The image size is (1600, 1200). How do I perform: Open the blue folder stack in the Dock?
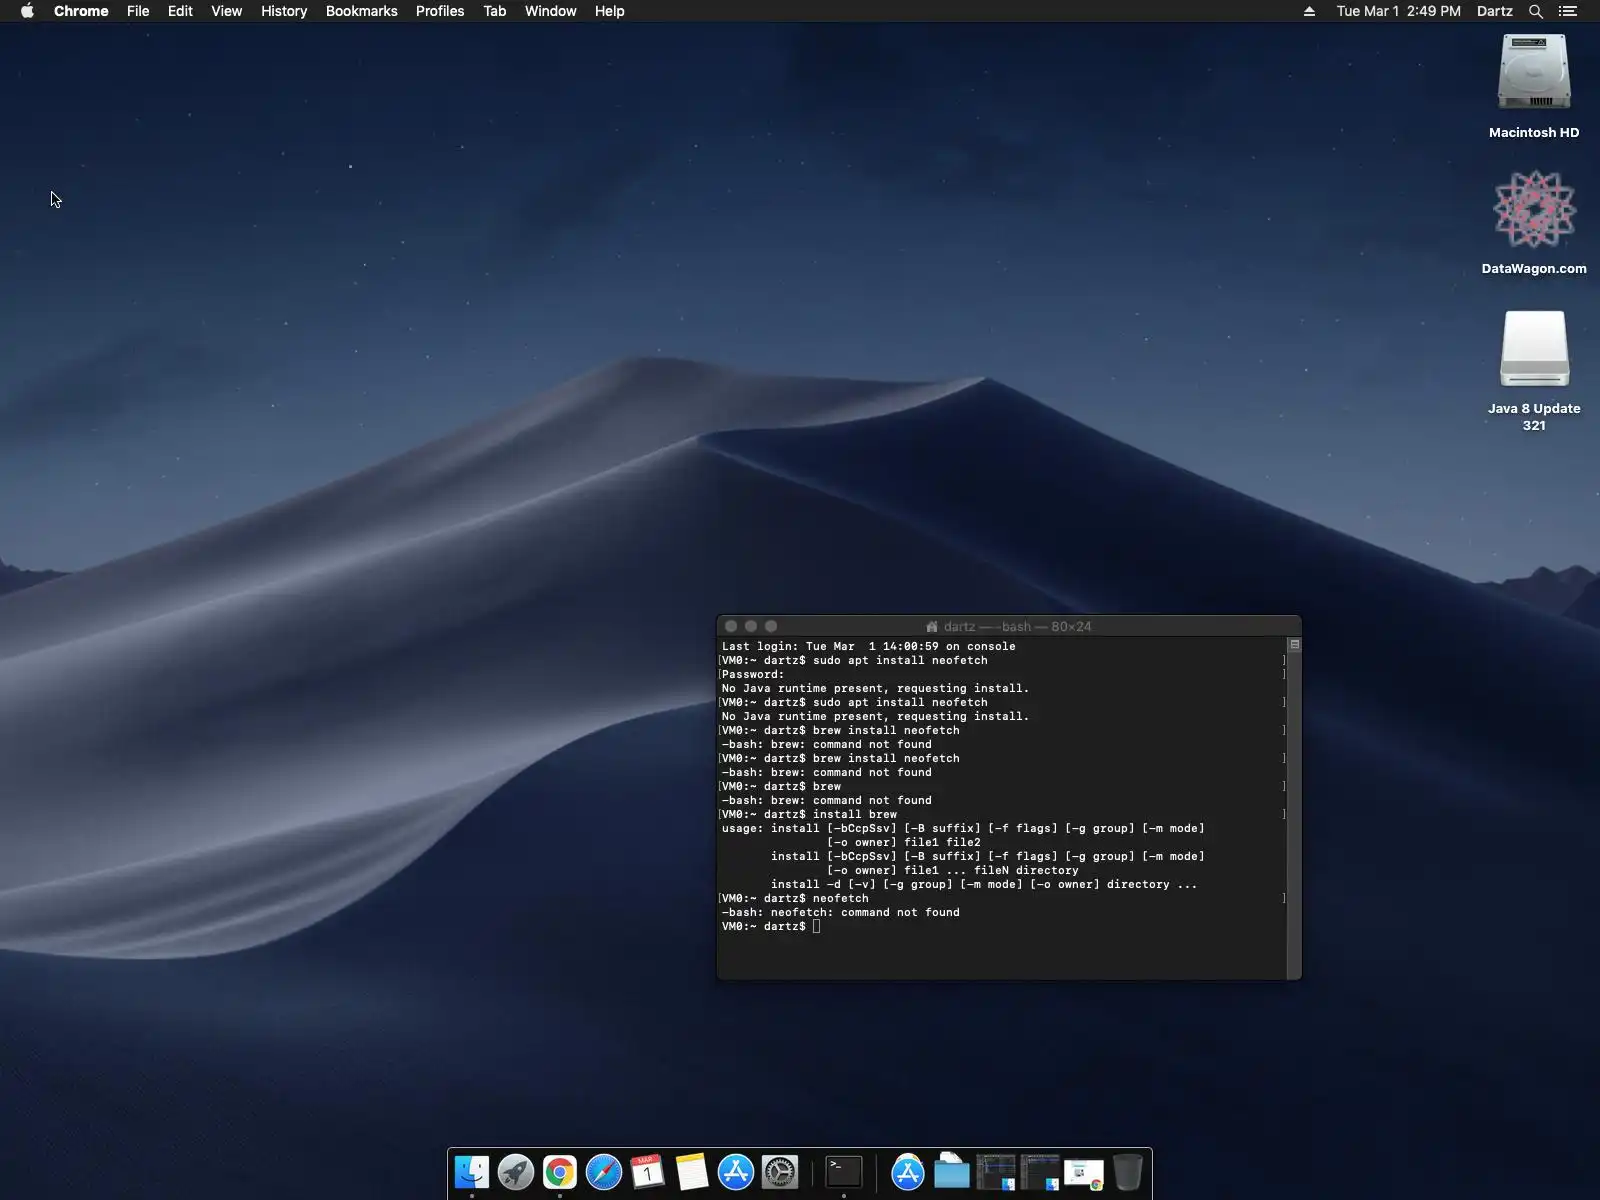(952, 1172)
